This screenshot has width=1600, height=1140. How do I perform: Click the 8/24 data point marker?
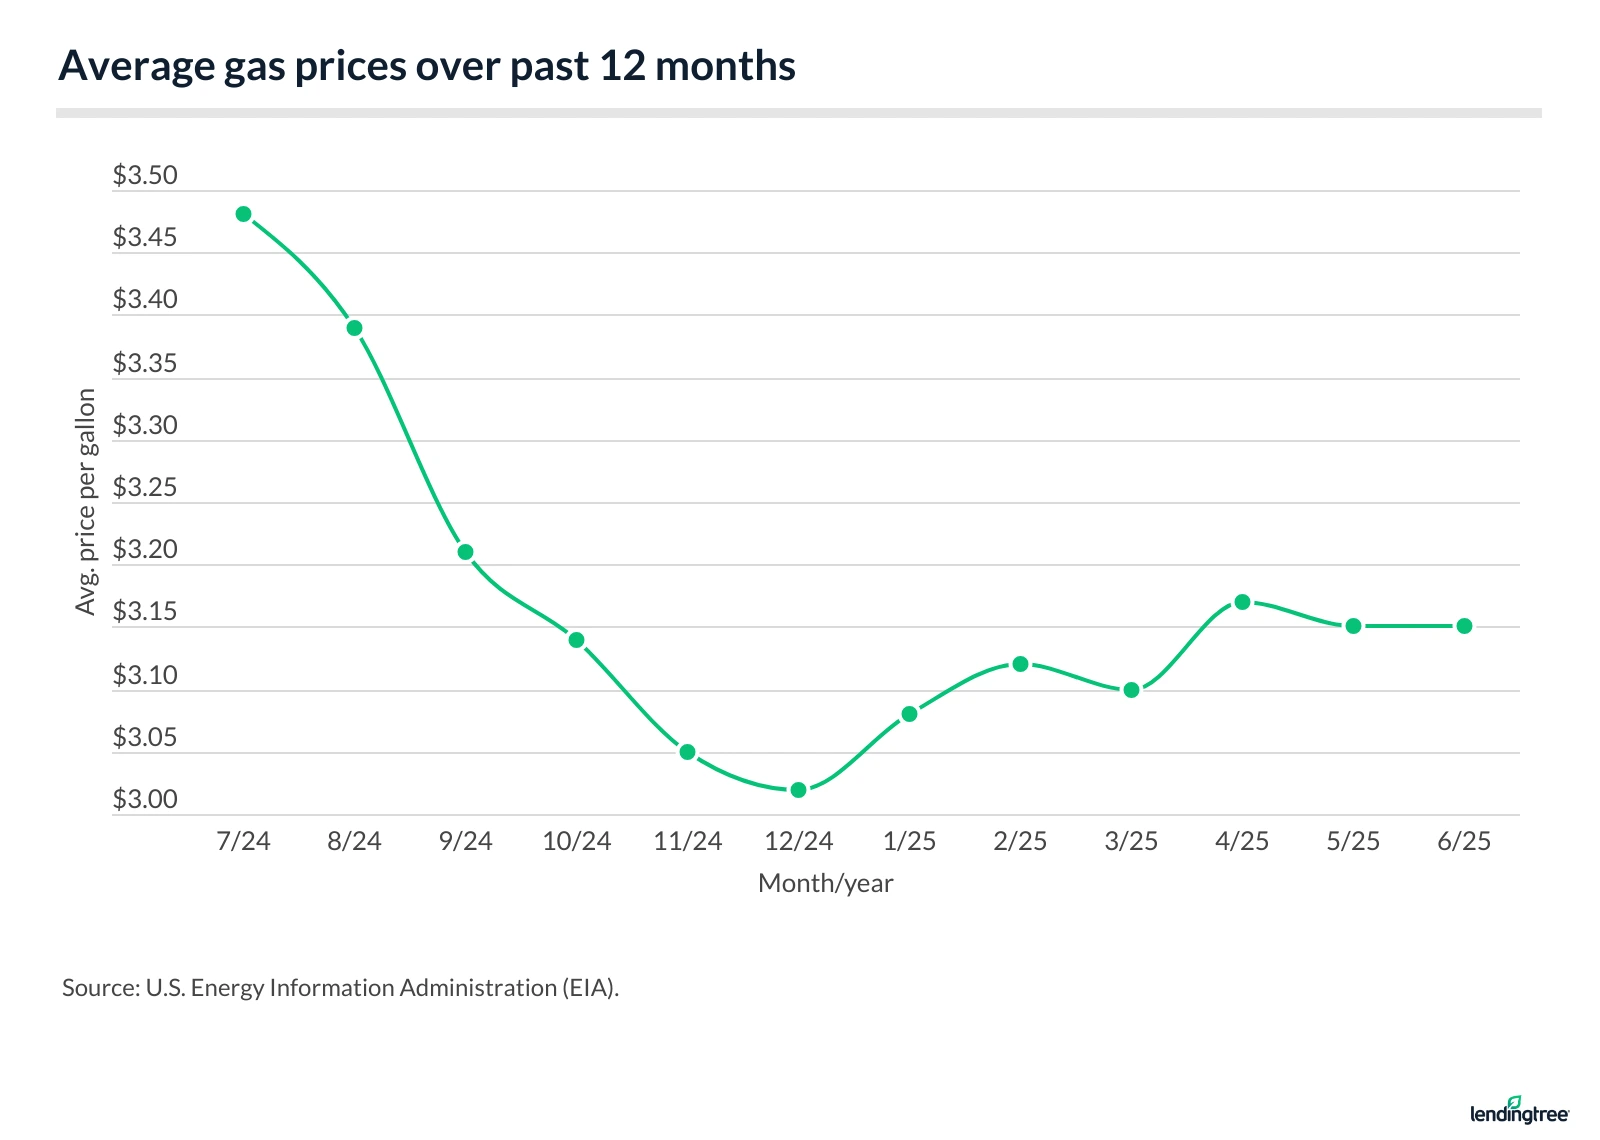(354, 328)
